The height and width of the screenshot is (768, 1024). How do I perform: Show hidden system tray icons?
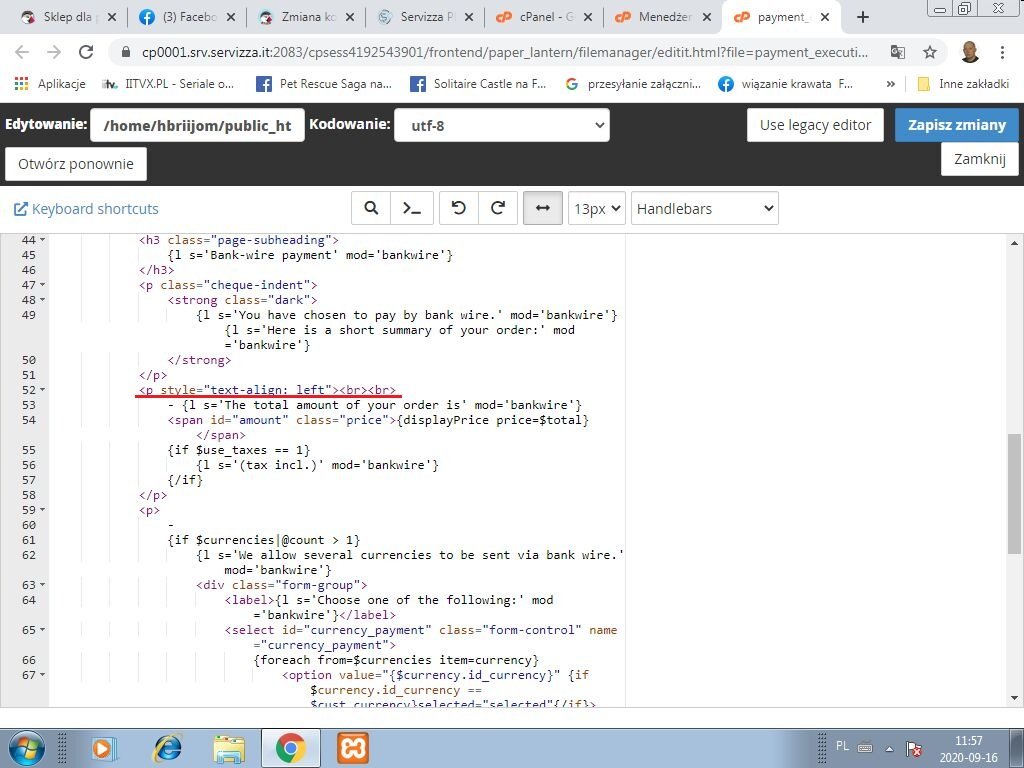889,748
